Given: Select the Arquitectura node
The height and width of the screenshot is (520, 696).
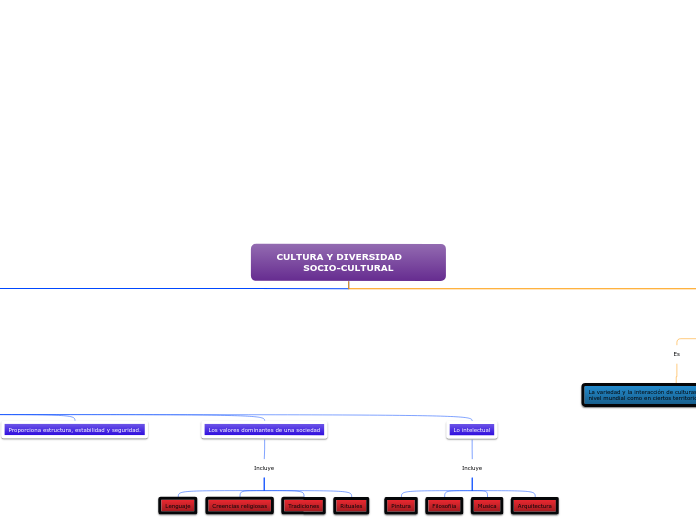Looking at the screenshot, I should pyautogui.click(x=534, y=506).
